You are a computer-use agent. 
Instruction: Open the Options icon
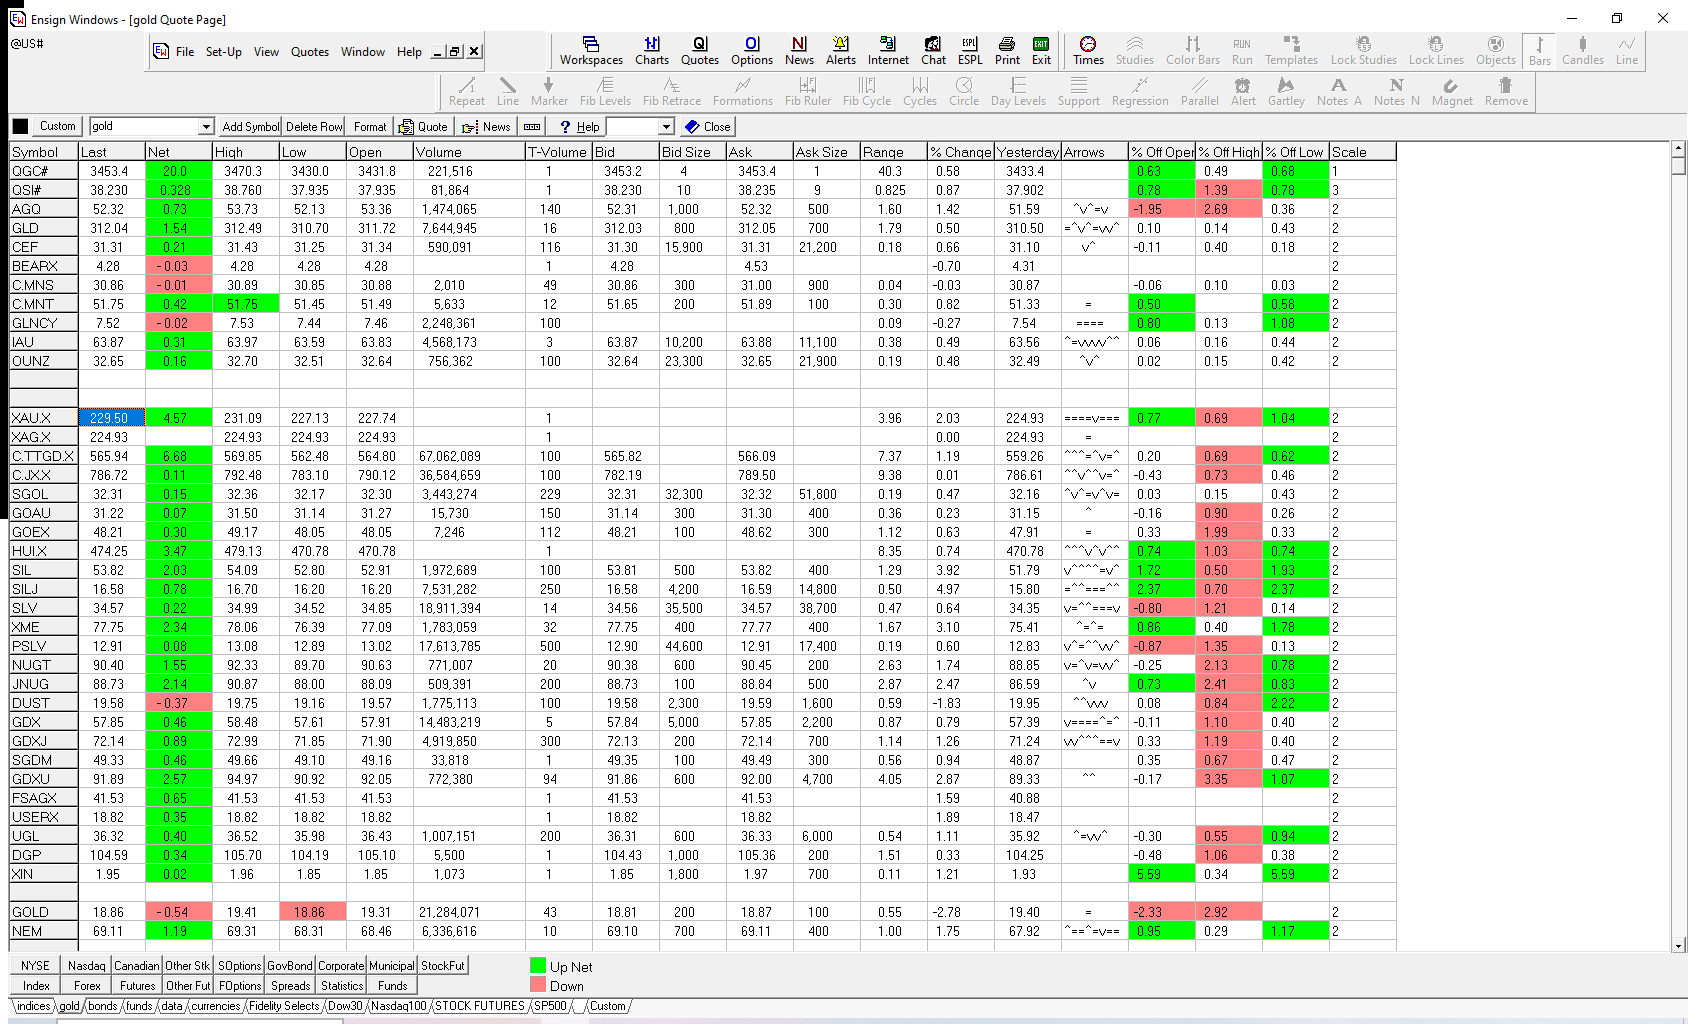[x=752, y=51]
